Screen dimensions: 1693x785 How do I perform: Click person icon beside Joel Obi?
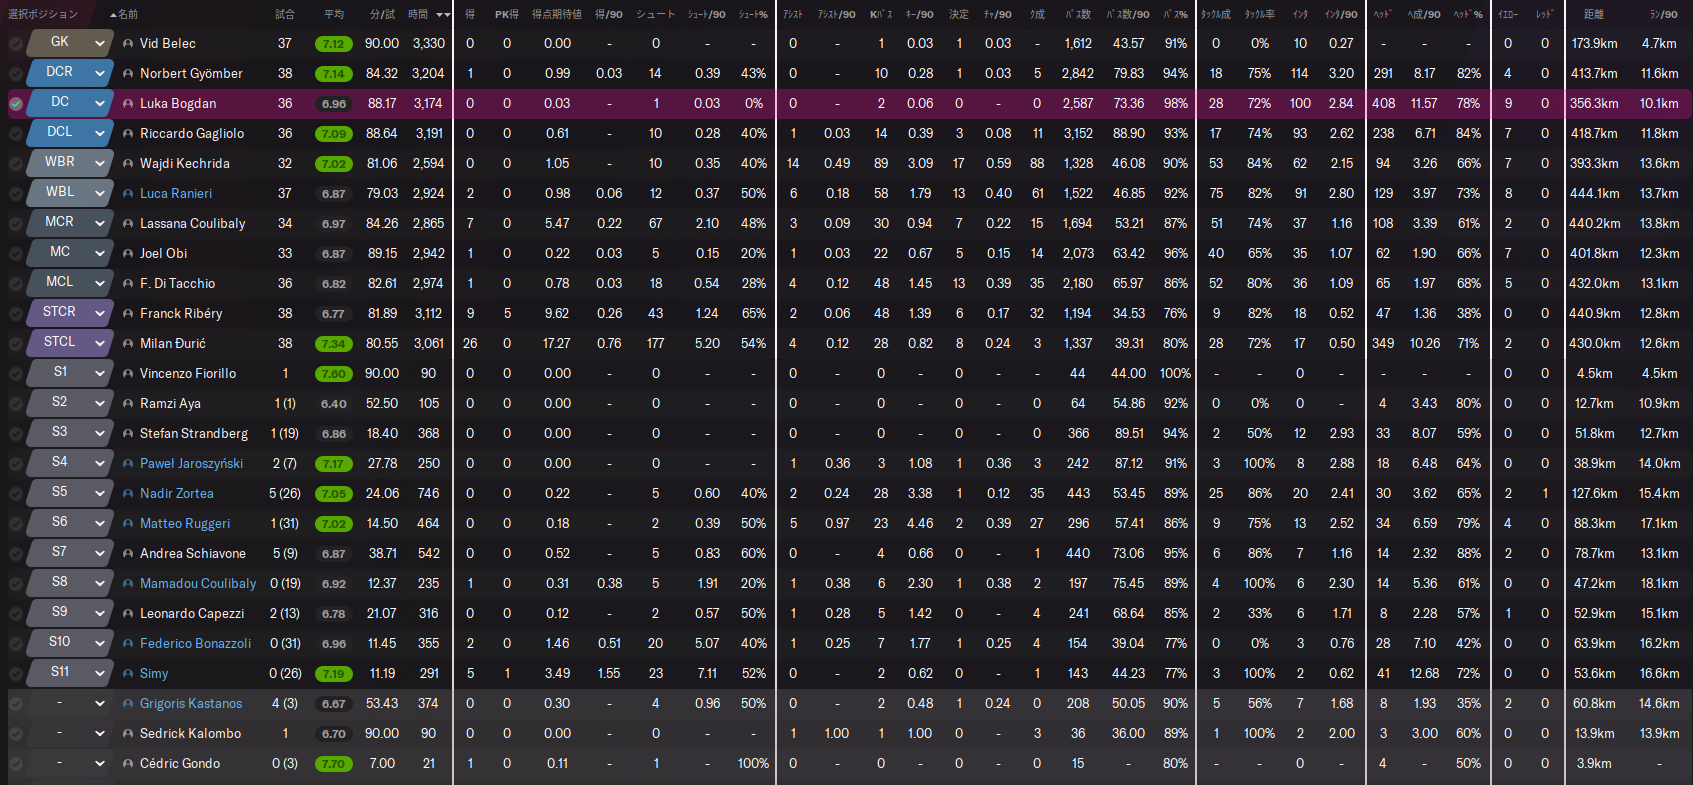tap(128, 254)
